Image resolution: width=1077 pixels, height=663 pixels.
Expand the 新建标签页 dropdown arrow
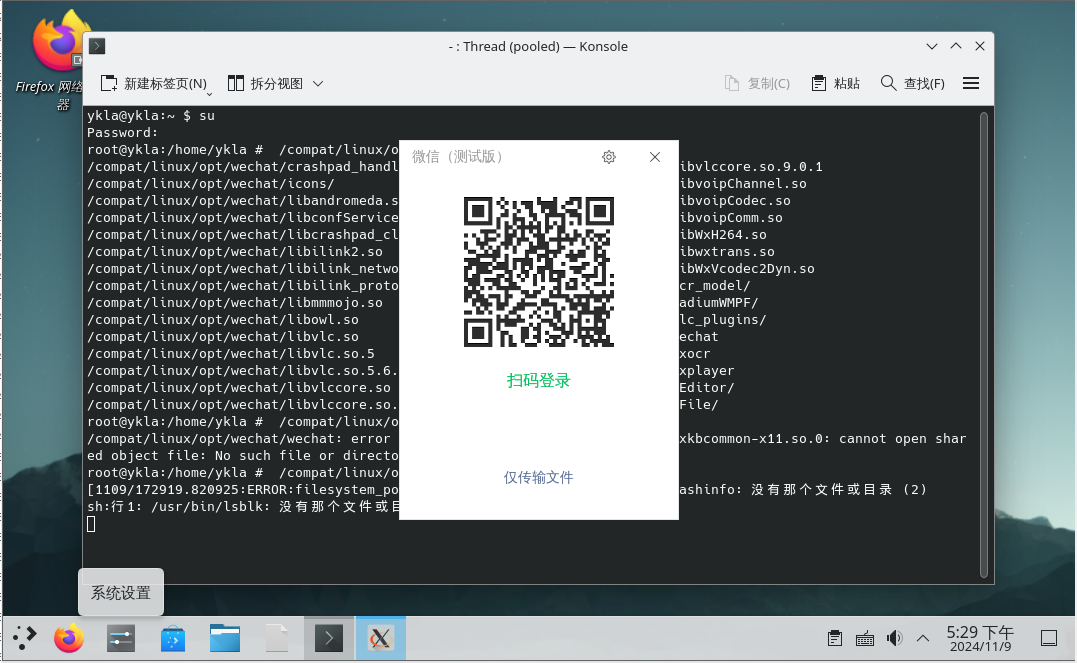209,93
